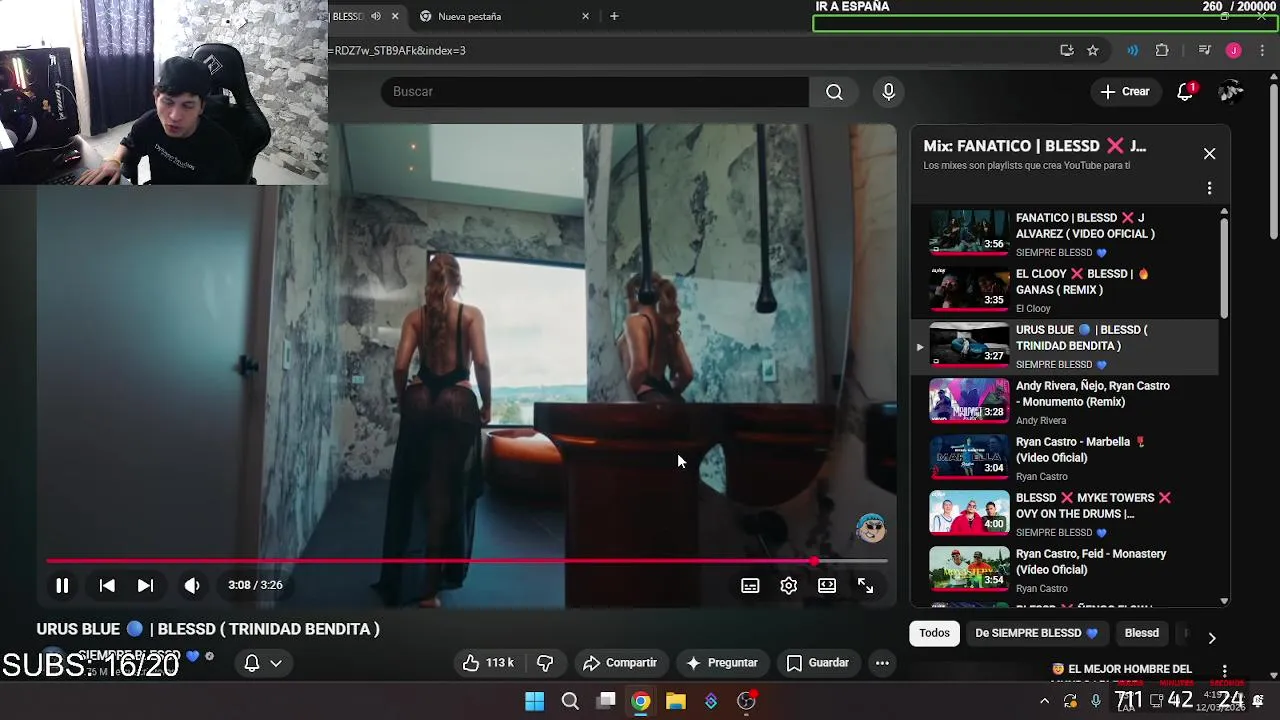Open the Chrome profile J avatar
Screen dimensions: 1280x720
click(1233, 51)
